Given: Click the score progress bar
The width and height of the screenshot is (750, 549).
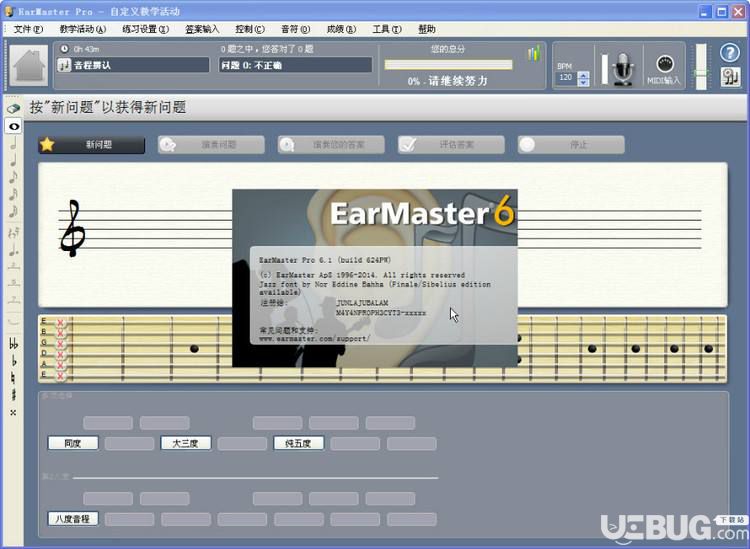Looking at the screenshot, I should point(448,65).
